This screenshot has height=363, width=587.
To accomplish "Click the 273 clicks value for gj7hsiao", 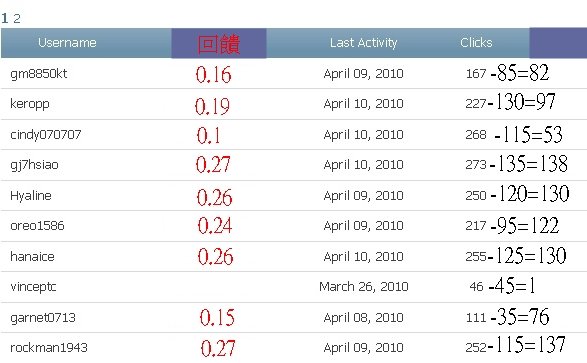I will [x=476, y=165].
